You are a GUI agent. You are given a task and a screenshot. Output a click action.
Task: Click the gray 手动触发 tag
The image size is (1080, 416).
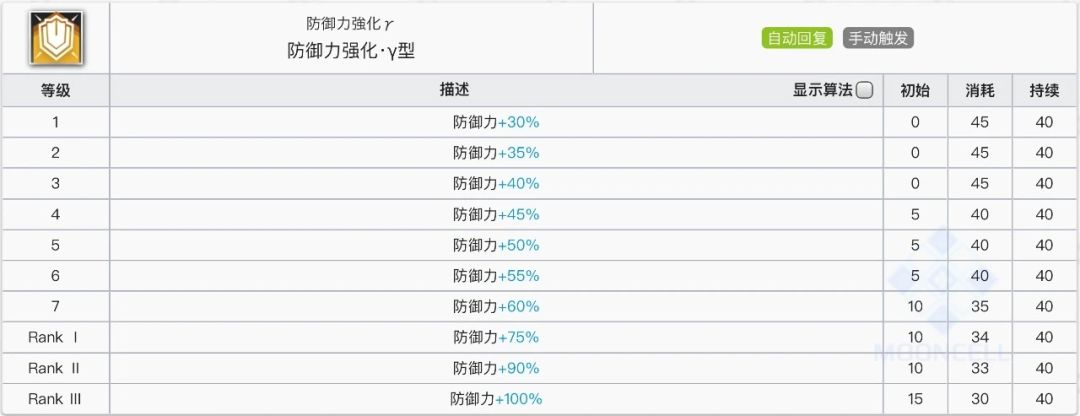click(x=879, y=39)
